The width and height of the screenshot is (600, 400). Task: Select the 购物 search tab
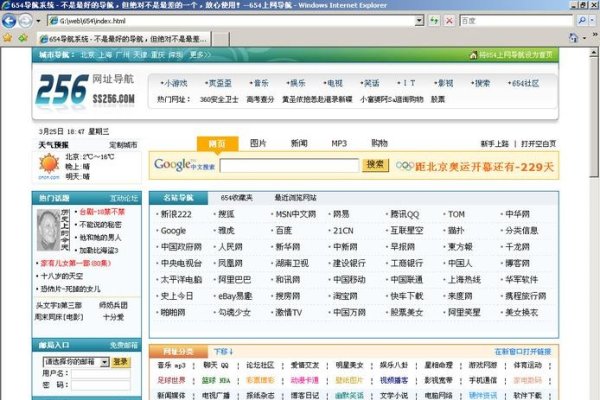click(x=380, y=143)
